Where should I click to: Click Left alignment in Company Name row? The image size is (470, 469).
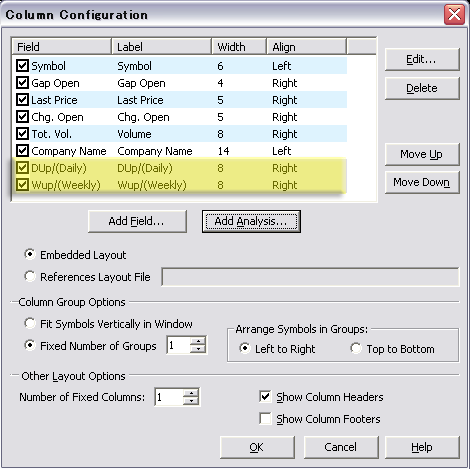(x=282, y=151)
